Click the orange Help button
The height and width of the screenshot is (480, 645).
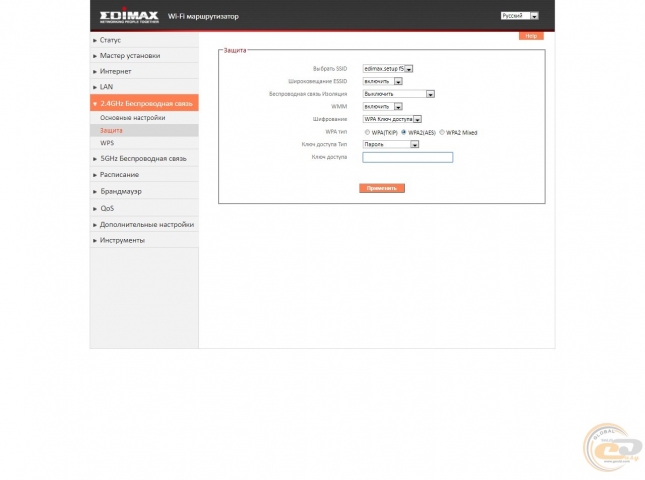(x=531, y=36)
